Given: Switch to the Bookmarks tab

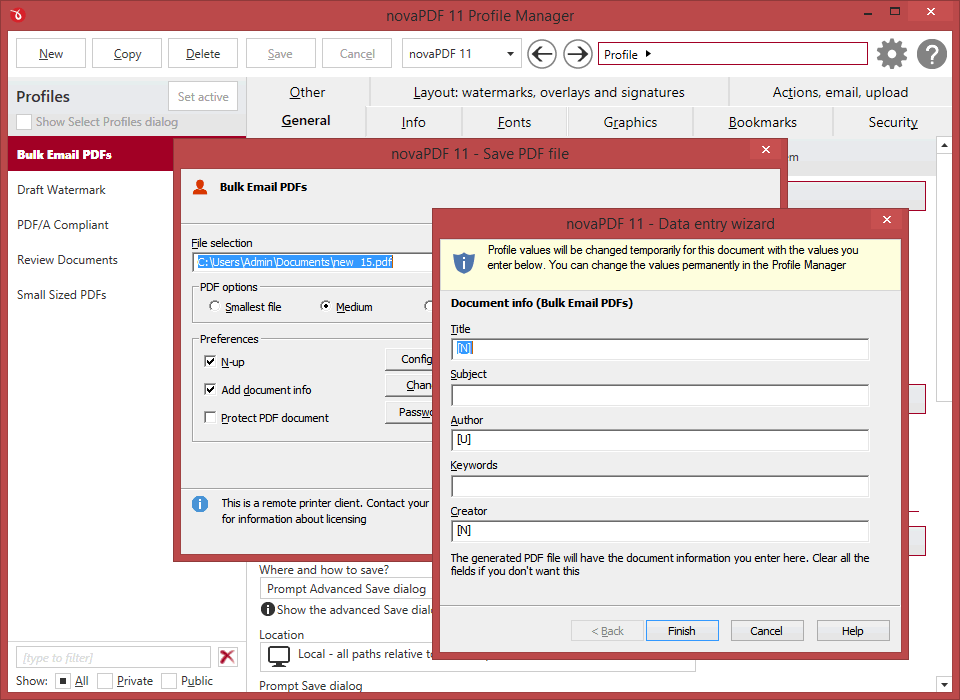Looking at the screenshot, I should coord(763,122).
